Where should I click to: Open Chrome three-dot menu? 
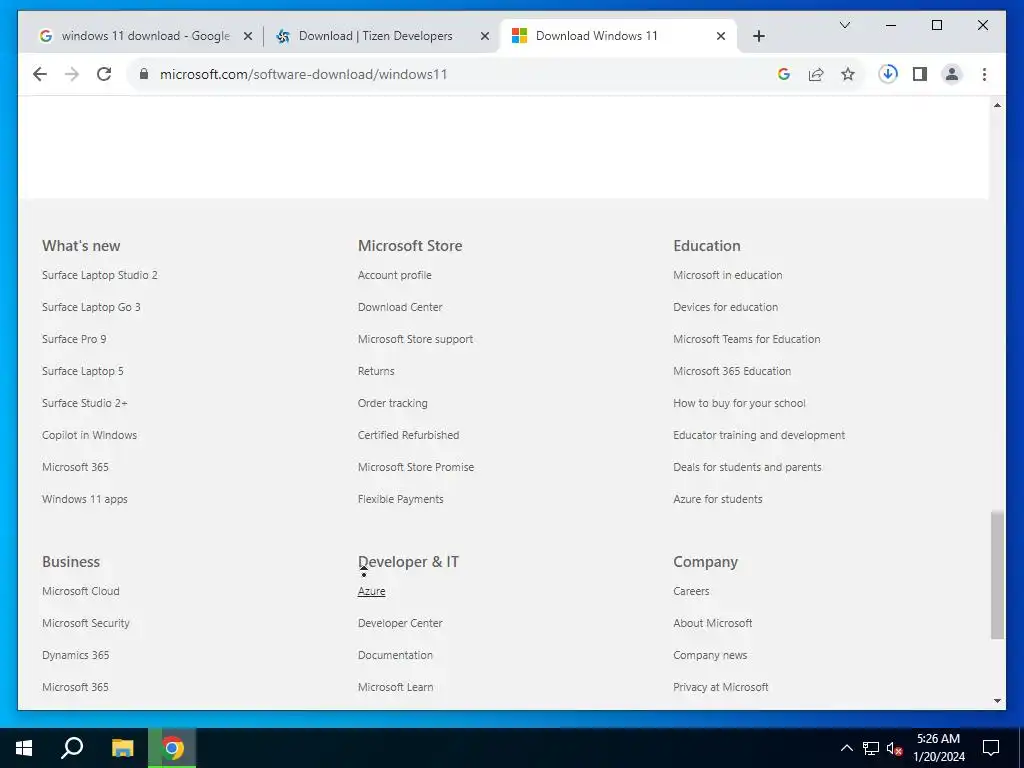984,74
